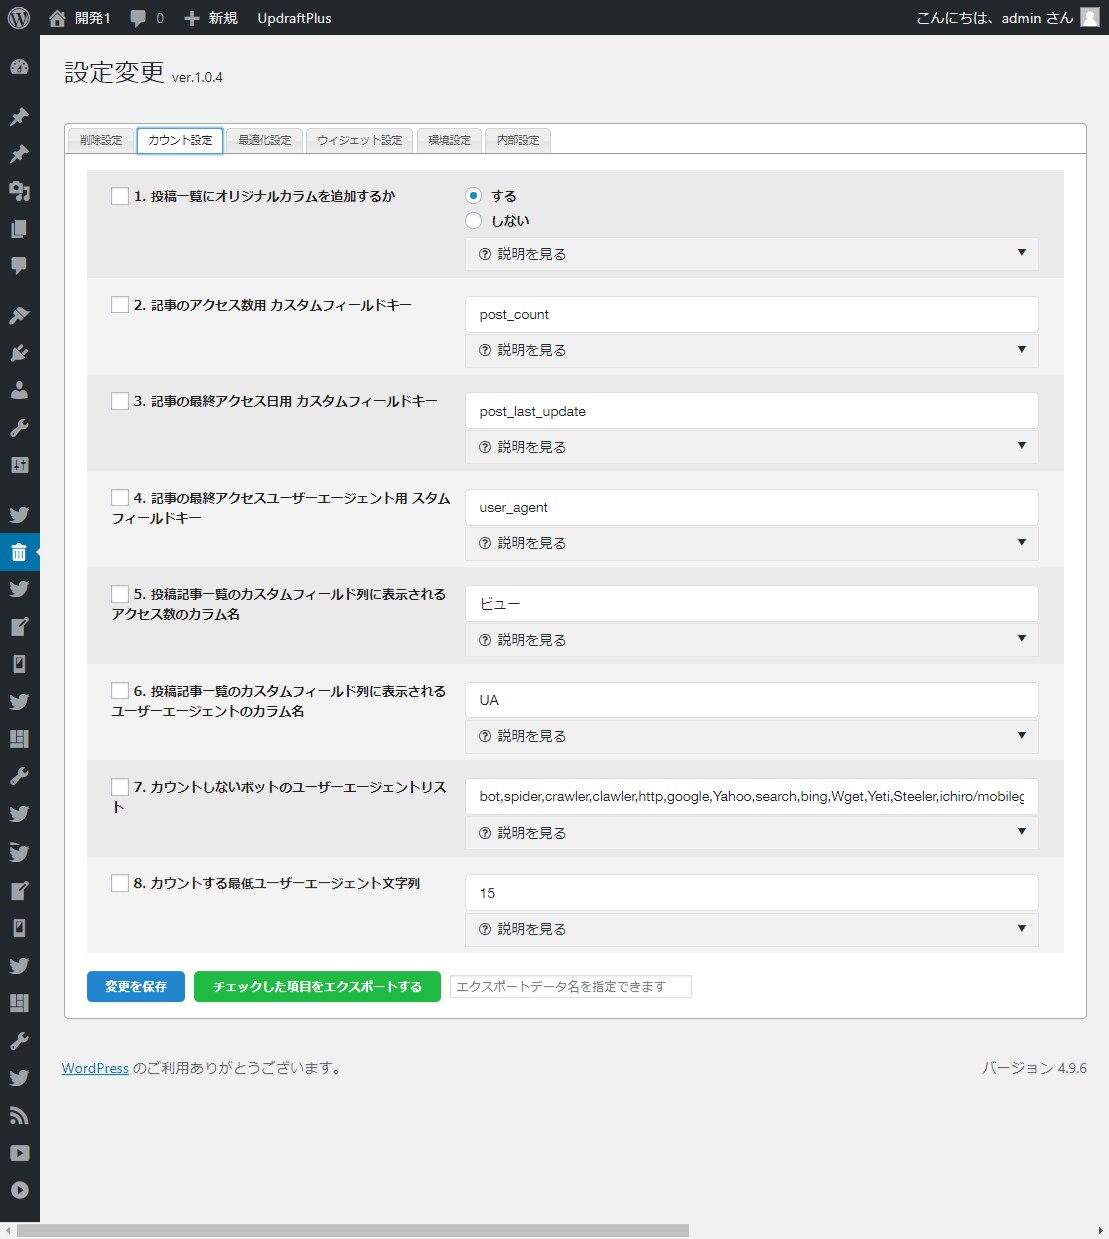Expand 説明を見る below user_agent field
1109x1239 pixels.
(752, 543)
